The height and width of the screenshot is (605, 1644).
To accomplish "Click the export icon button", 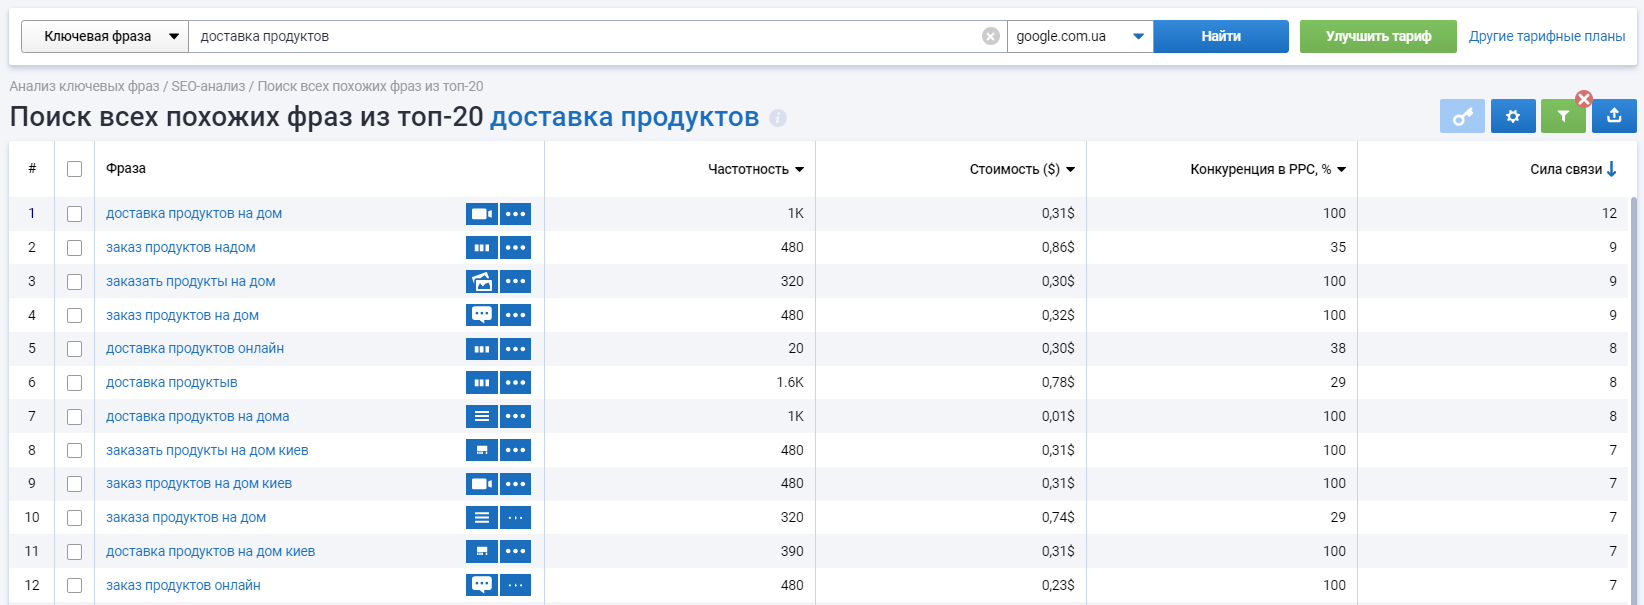I will click(x=1614, y=116).
